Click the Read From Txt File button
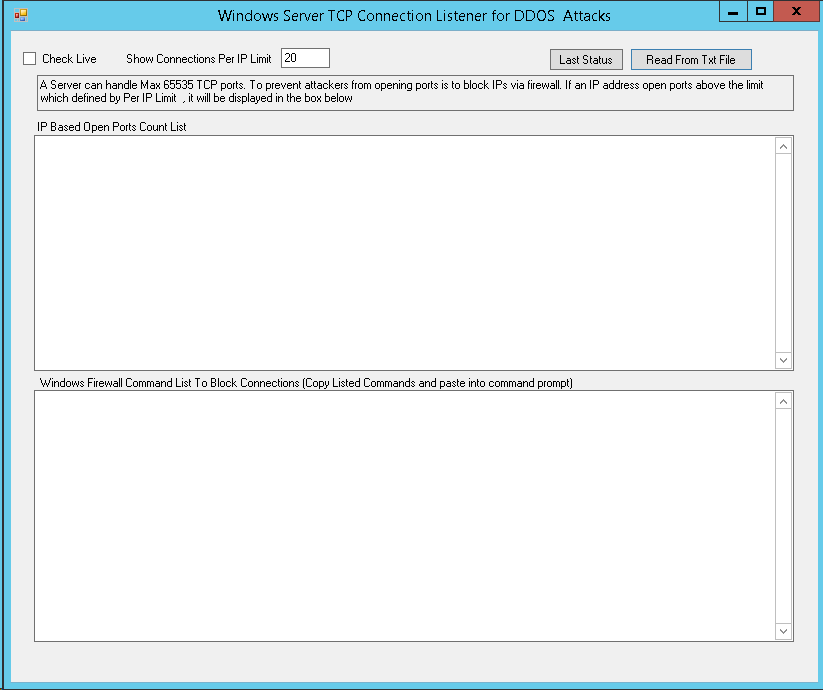This screenshot has height=690, width=823. [x=691, y=59]
